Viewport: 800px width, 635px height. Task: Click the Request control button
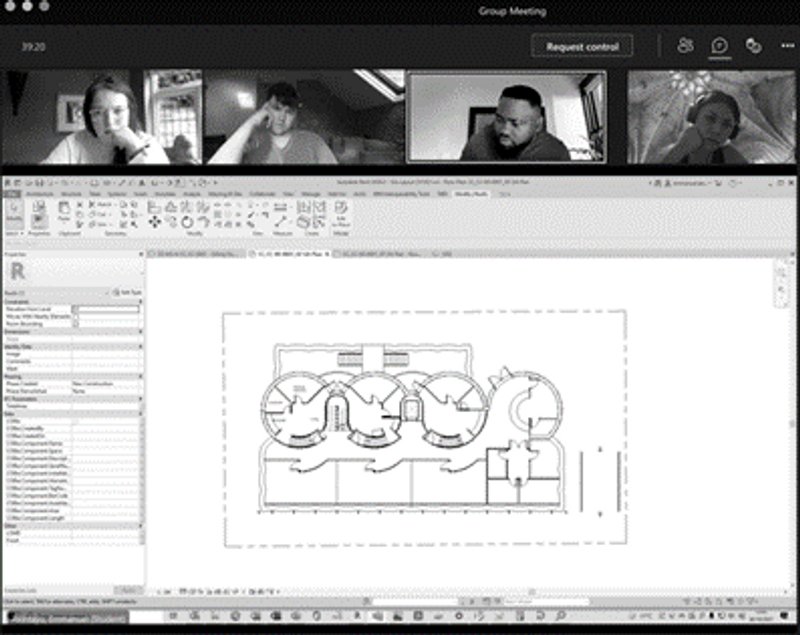click(582, 46)
